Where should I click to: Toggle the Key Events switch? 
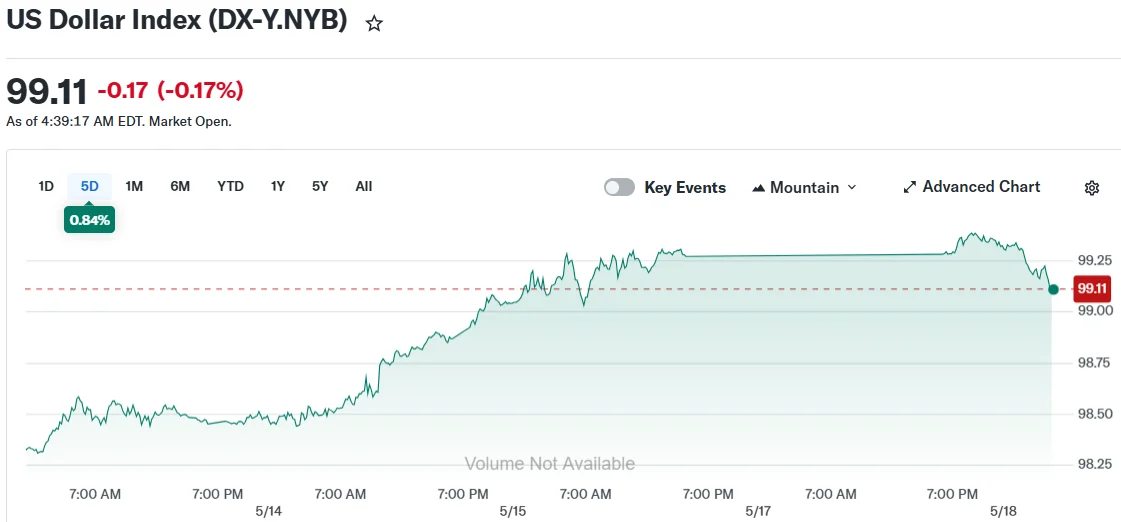tap(619, 187)
